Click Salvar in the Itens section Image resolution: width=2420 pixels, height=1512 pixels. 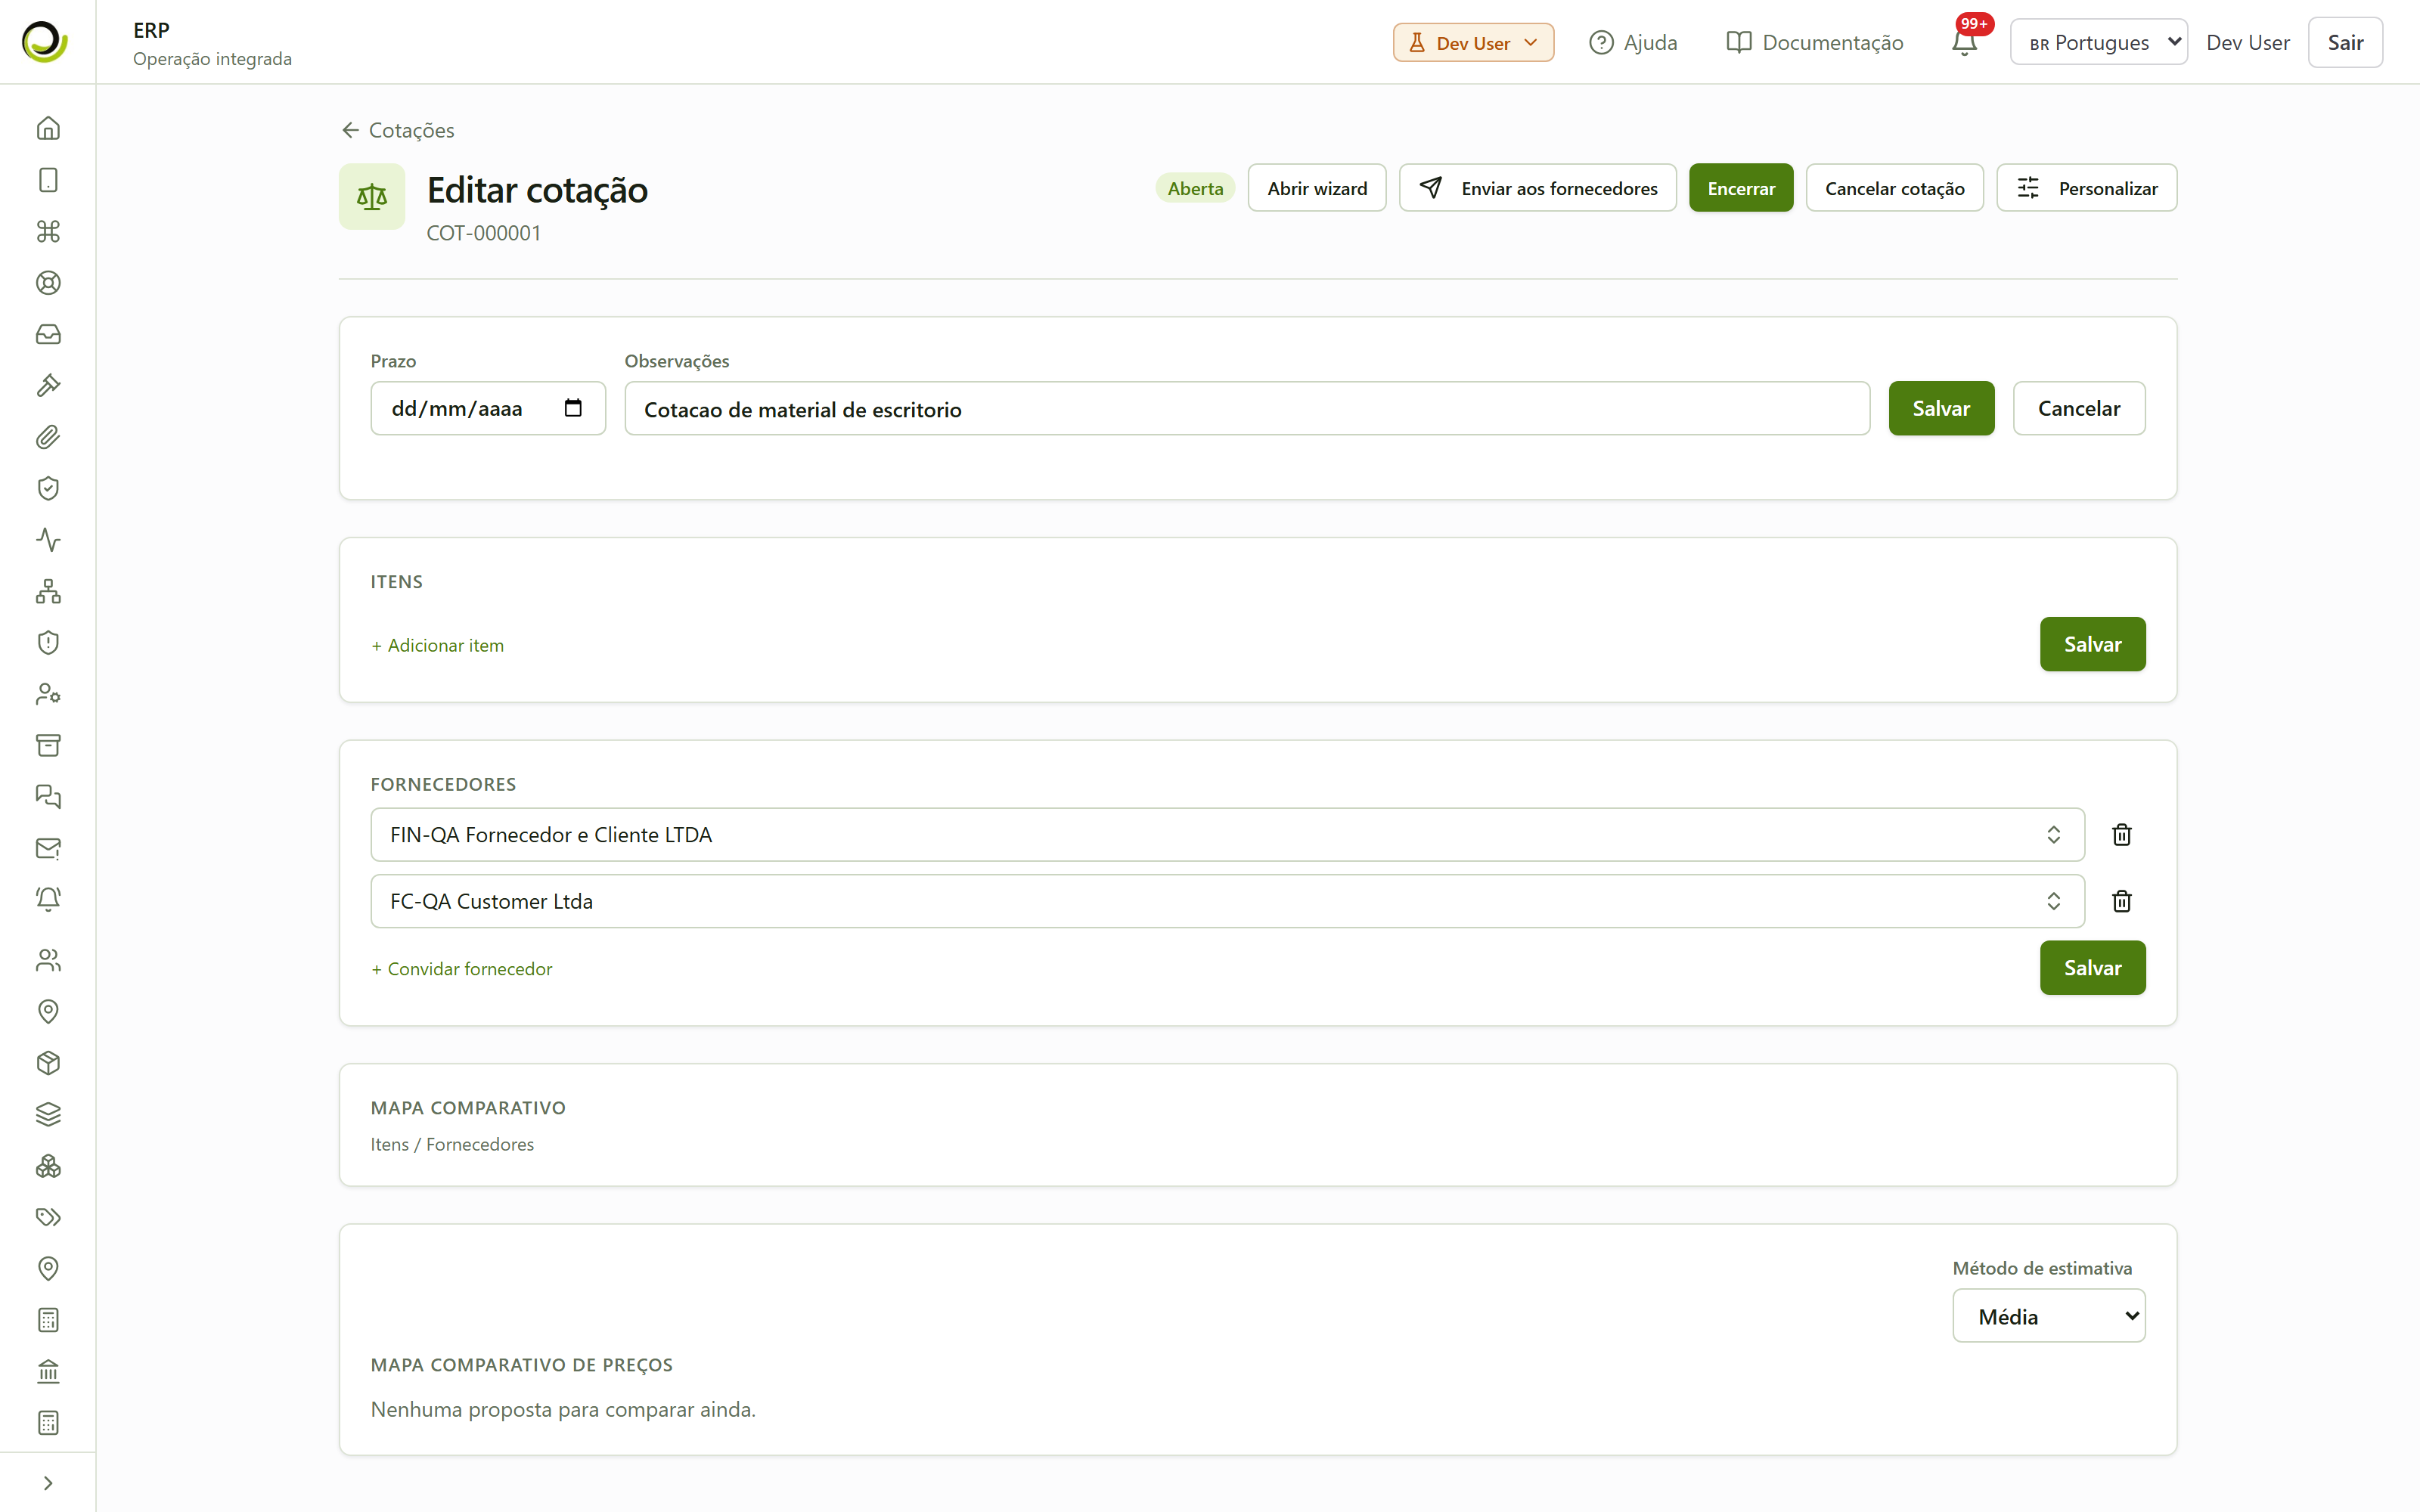[2092, 644]
